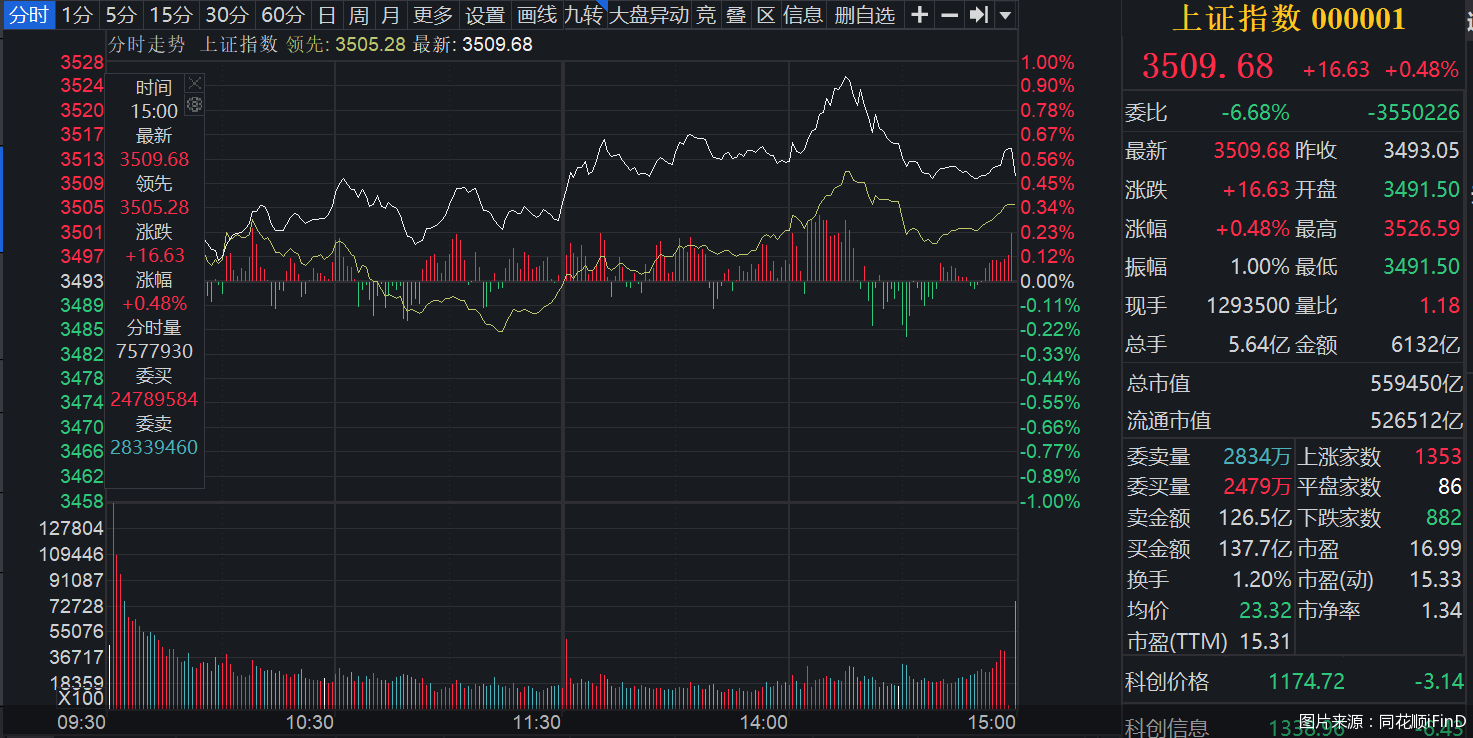Open the 设置 settings button

point(485,15)
